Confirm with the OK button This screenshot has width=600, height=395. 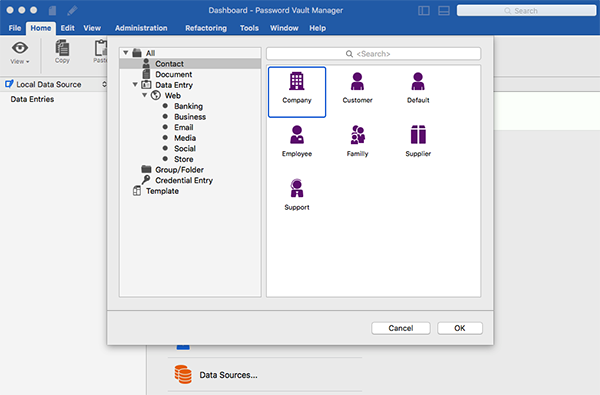(x=460, y=328)
